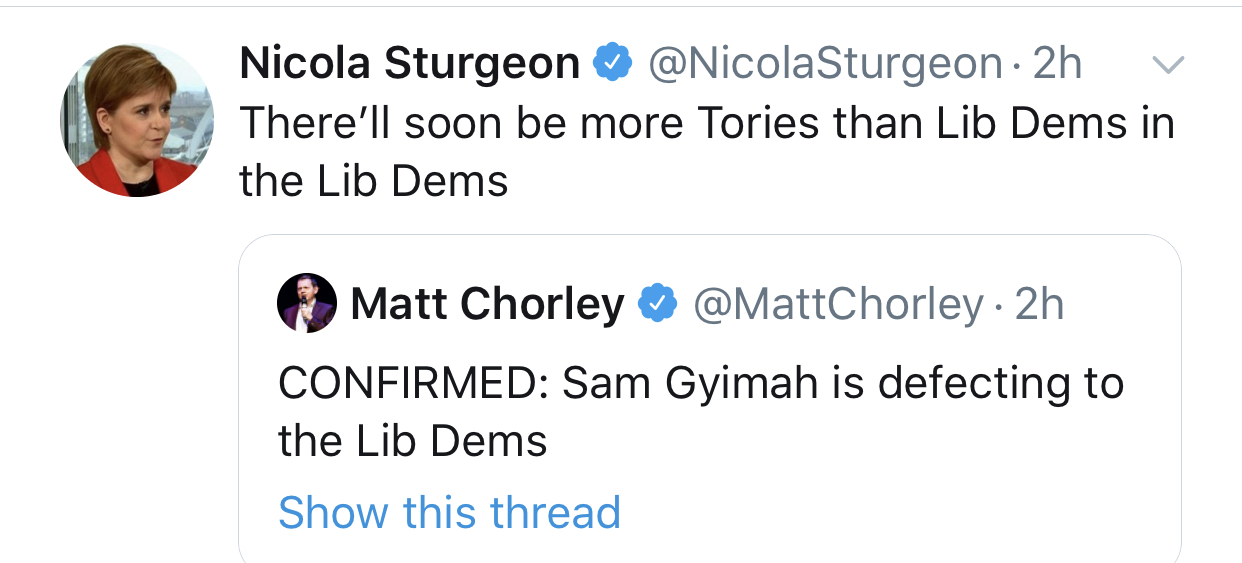Click "the Lib Dems" in Matt Chorley's tweet

[x=413, y=441]
